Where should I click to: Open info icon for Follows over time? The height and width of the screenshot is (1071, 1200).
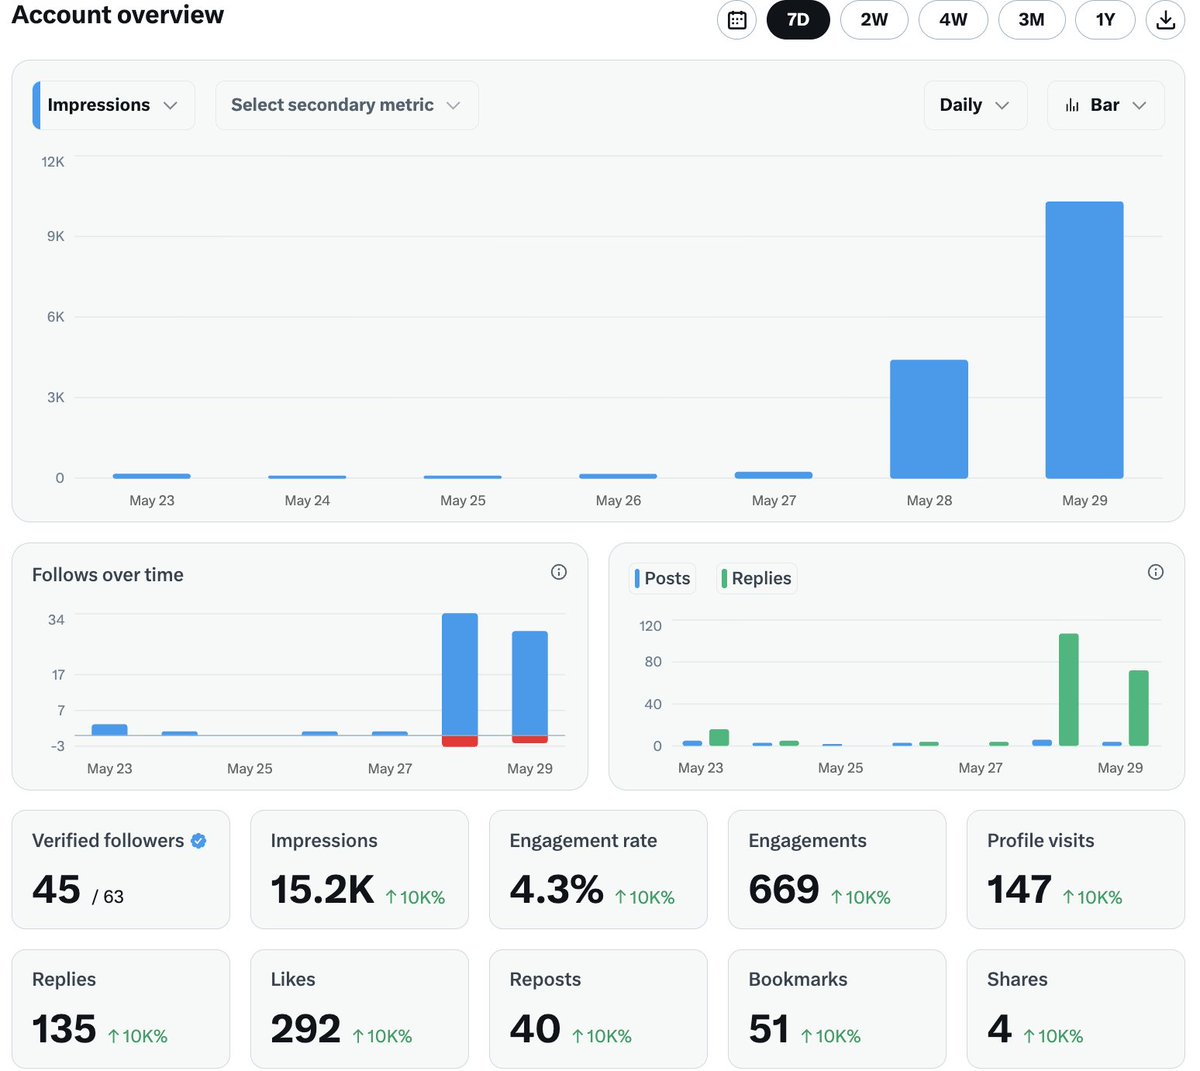559,572
